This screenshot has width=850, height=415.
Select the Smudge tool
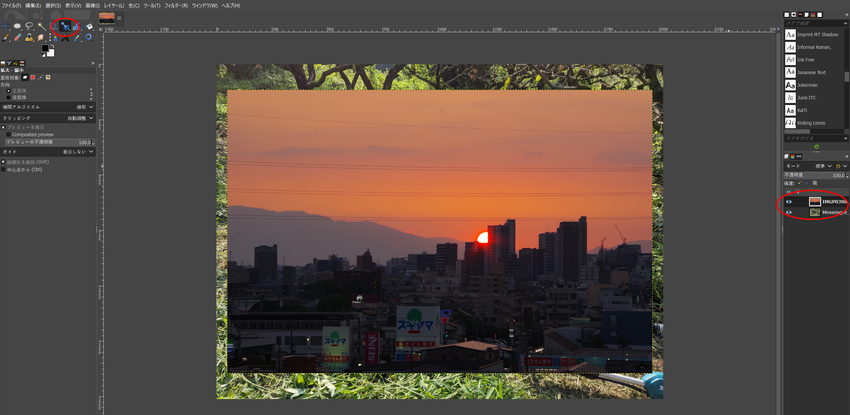[x=41, y=37]
